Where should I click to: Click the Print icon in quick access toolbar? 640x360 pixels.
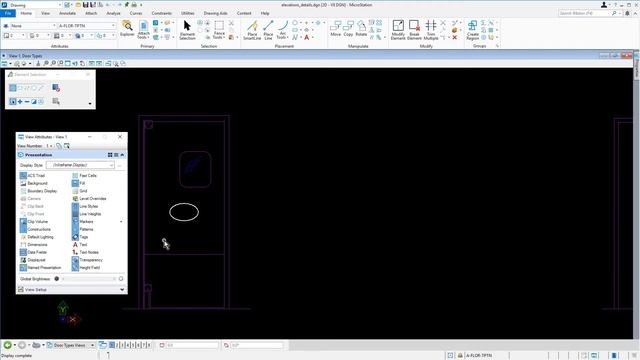pyautogui.click(x=134, y=5)
